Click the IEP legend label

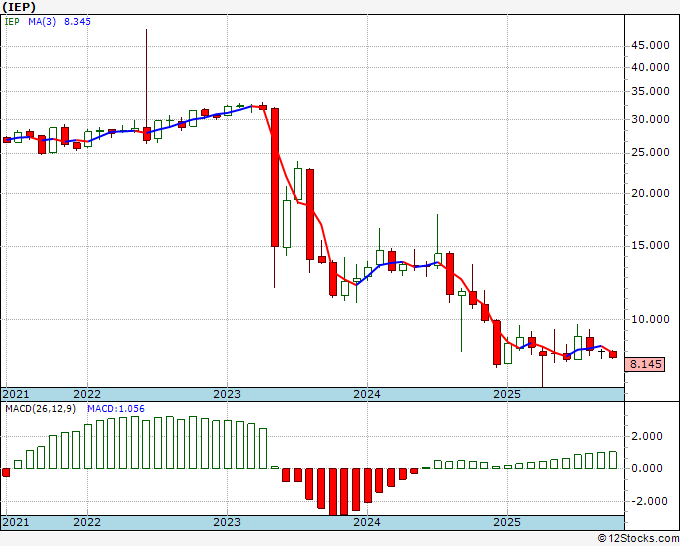click(x=12, y=21)
